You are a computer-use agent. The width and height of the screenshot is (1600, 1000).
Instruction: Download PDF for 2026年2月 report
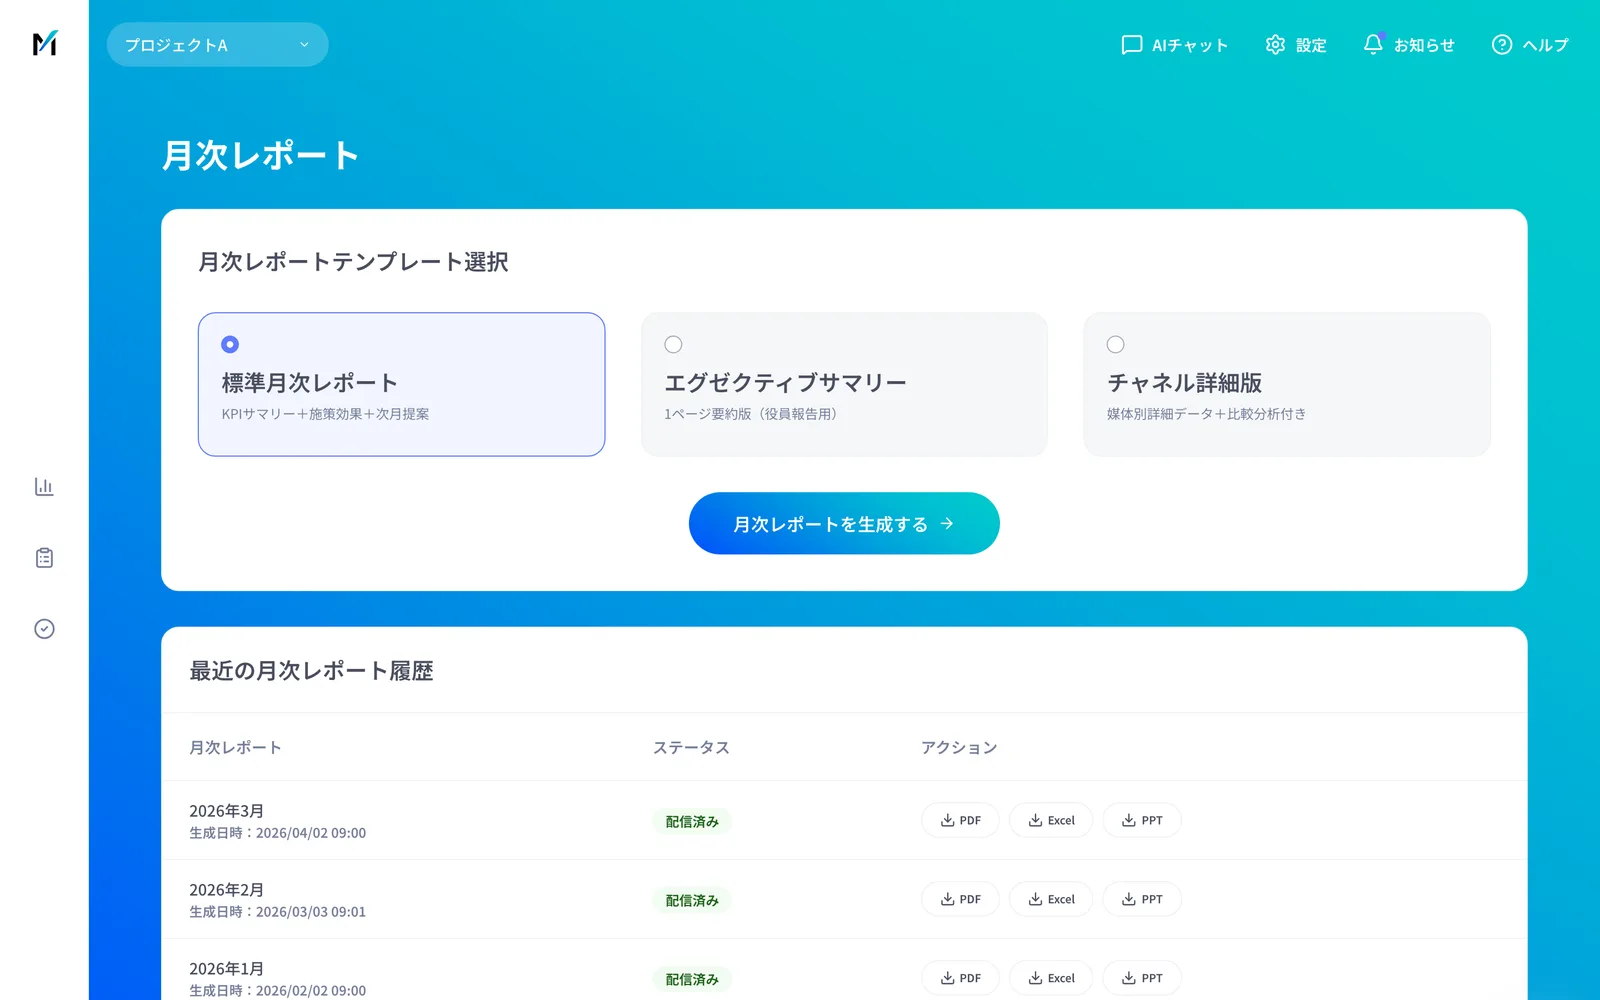coord(960,899)
